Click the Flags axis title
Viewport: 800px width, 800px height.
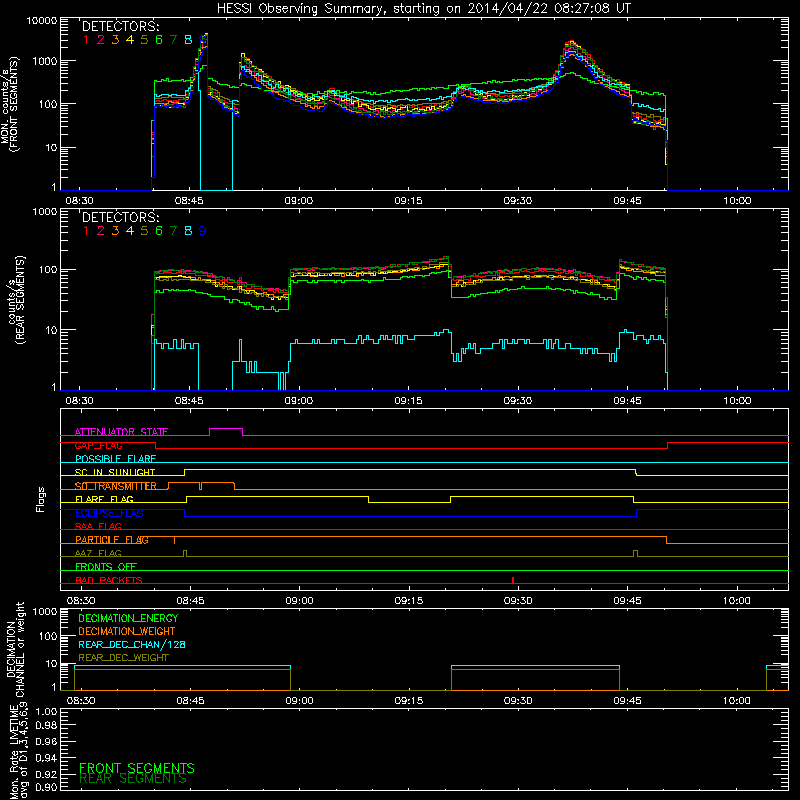[40, 499]
